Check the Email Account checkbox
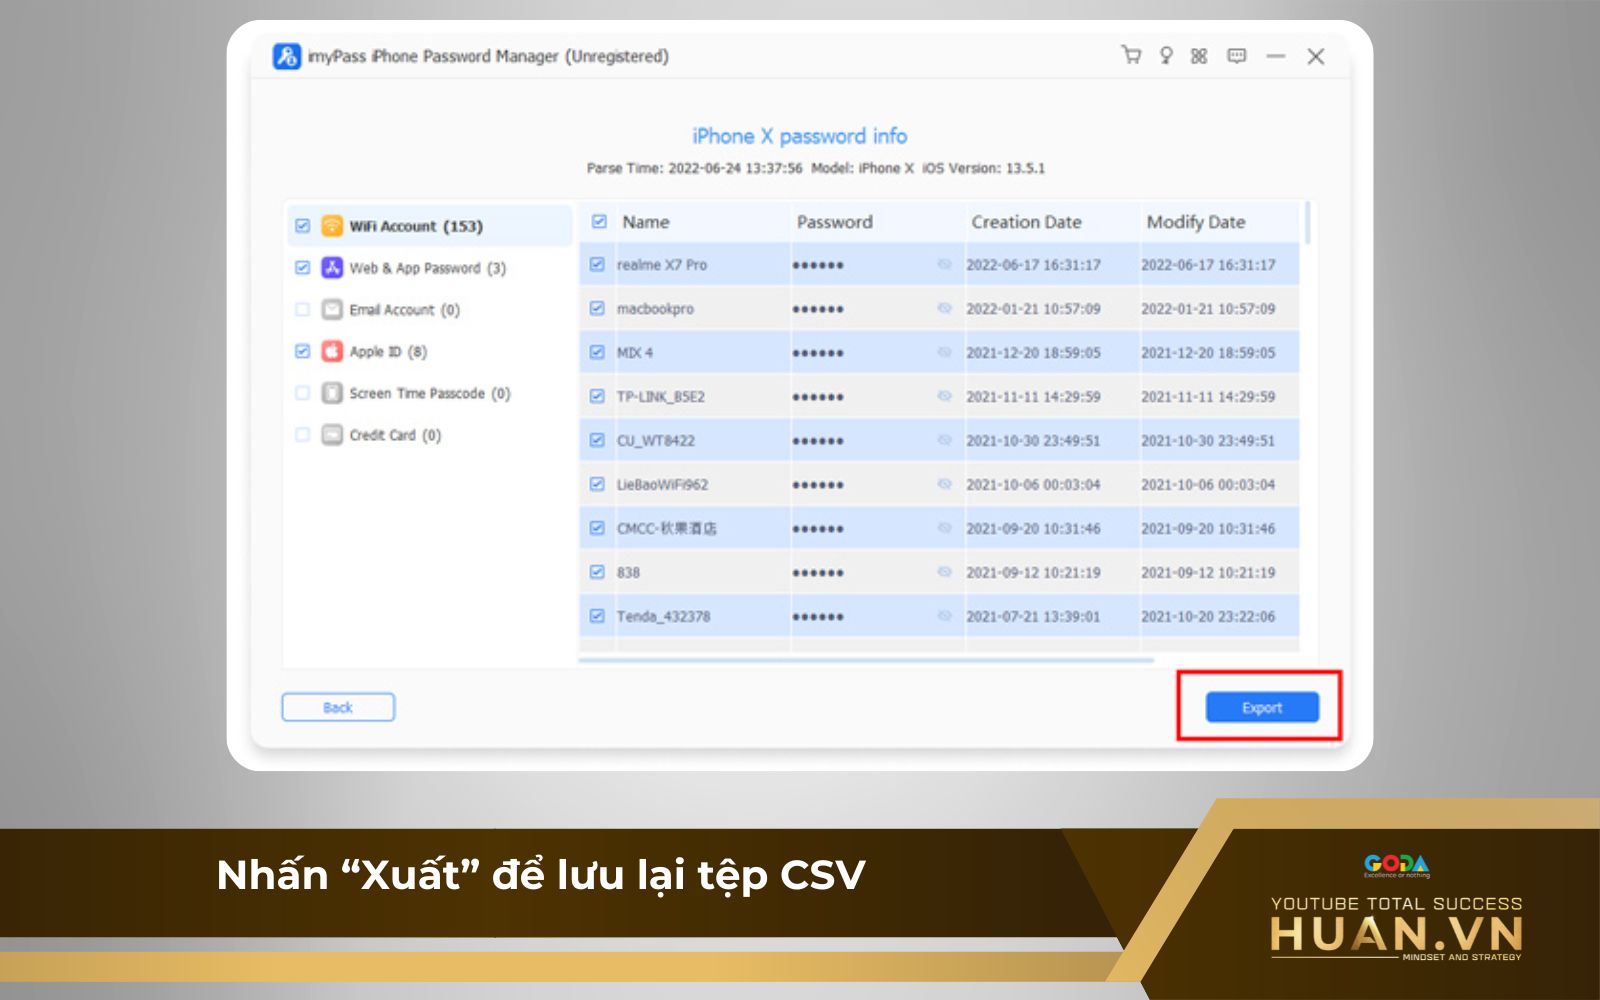This screenshot has width=1600, height=1000. [302, 310]
